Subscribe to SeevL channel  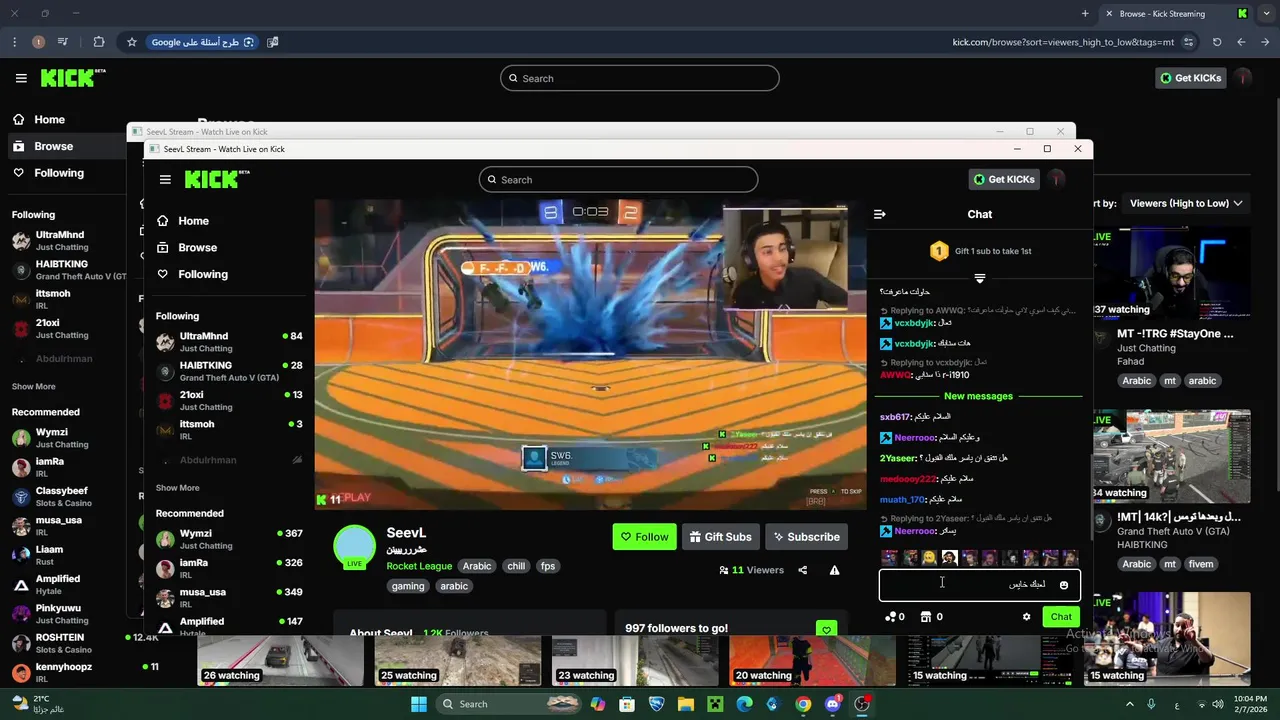pyautogui.click(x=806, y=537)
